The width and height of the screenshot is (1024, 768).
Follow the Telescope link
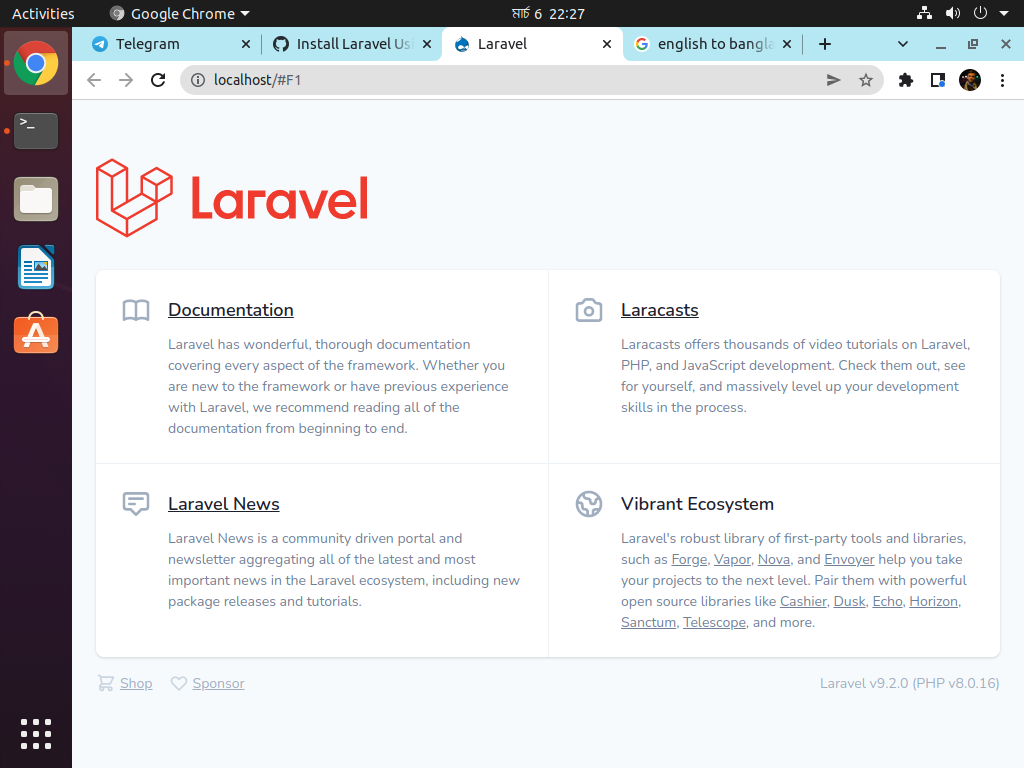click(x=714, y=622)
